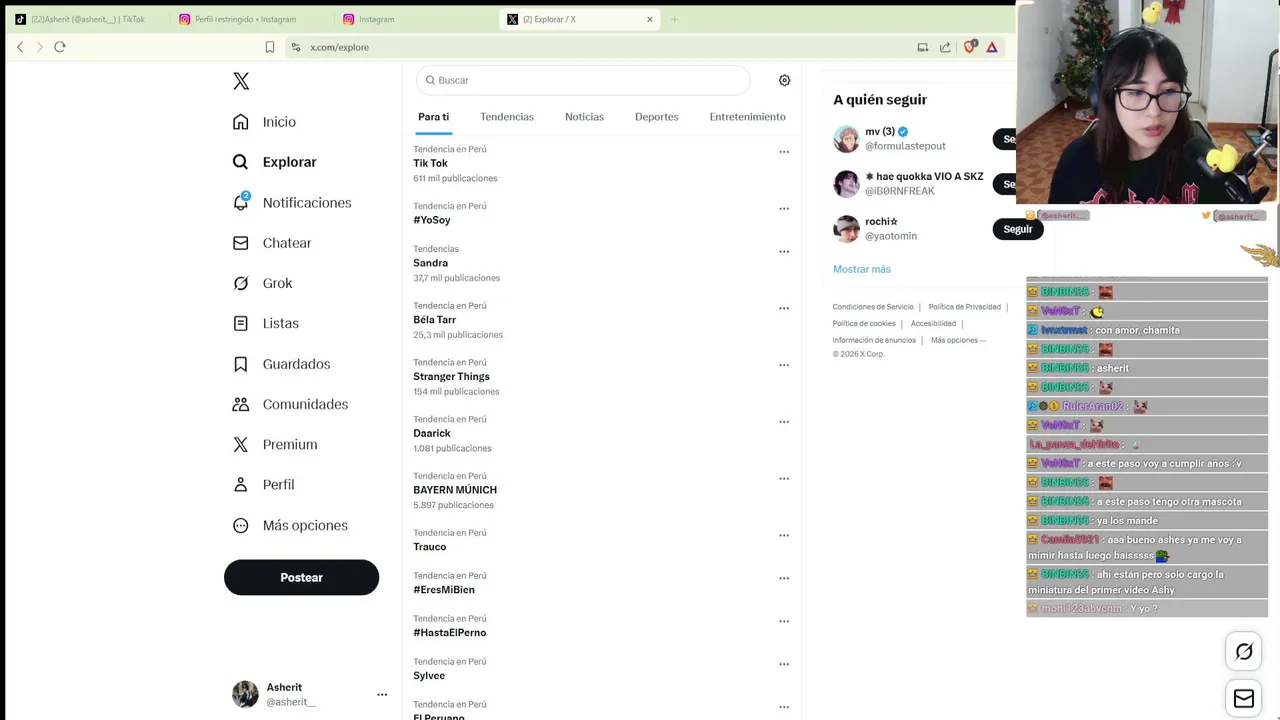Open account options next to Asherit
This screenshot has width=1280, height=720.
click(x=382, y=694)
